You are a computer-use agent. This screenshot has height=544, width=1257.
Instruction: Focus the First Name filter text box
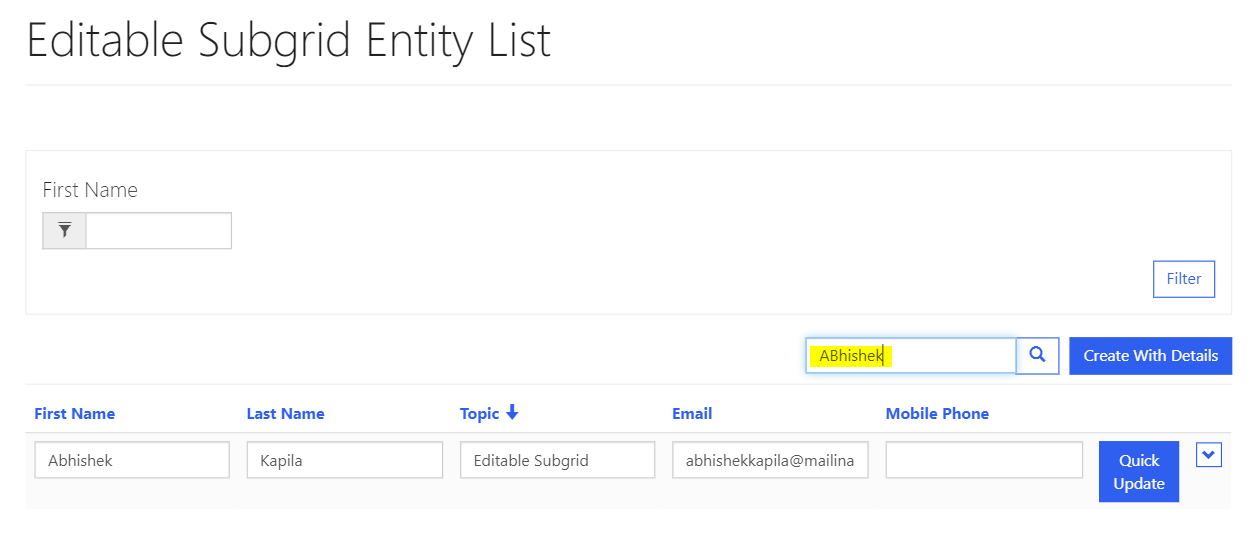(x=158, y=231)
